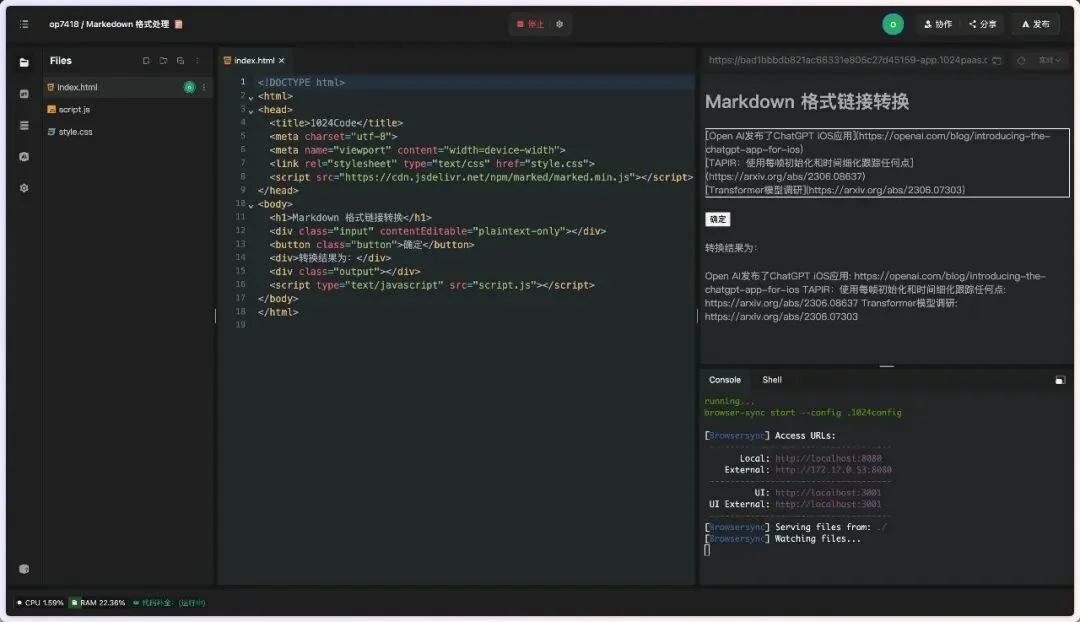Click the marked.min.js script line

481,177
